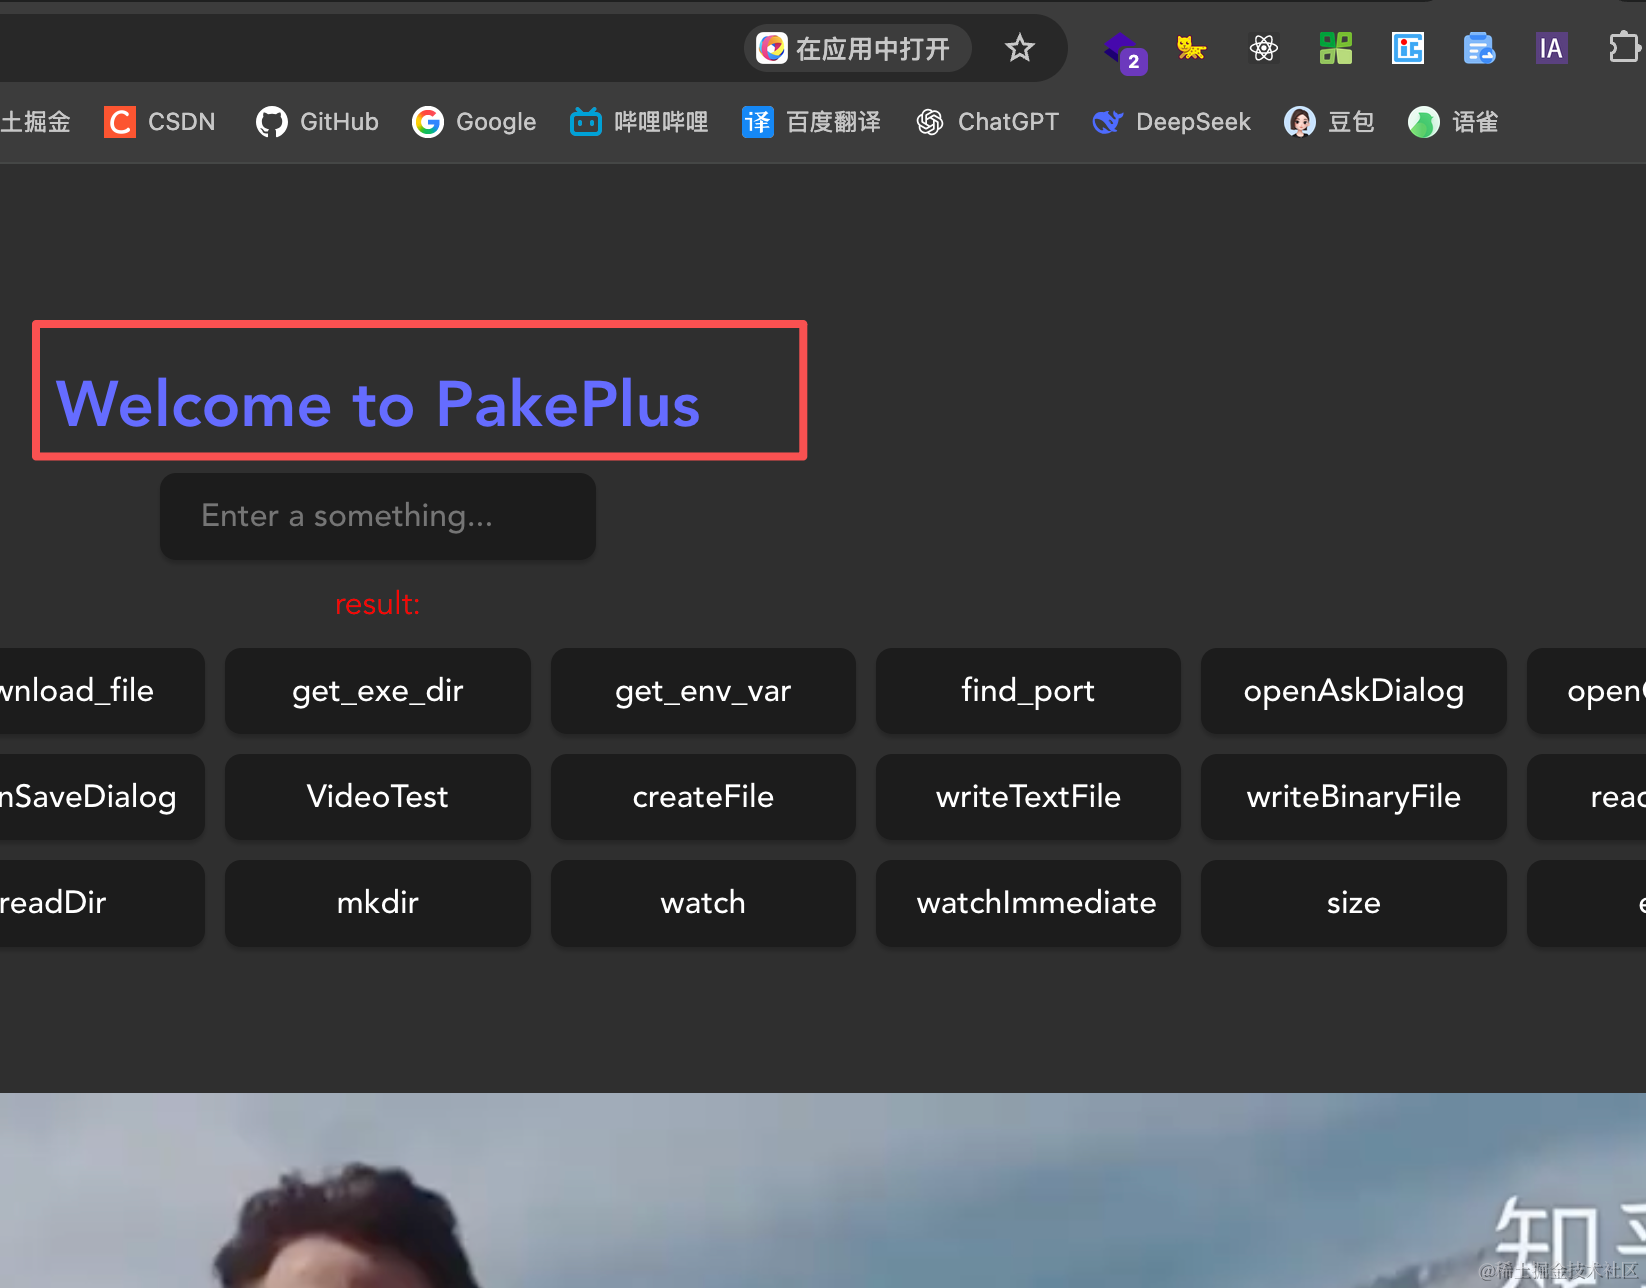This screenshot has width=1646, height=1288.
Task: Click the Welcome to PakePlus heading
Action: [378, 404]
